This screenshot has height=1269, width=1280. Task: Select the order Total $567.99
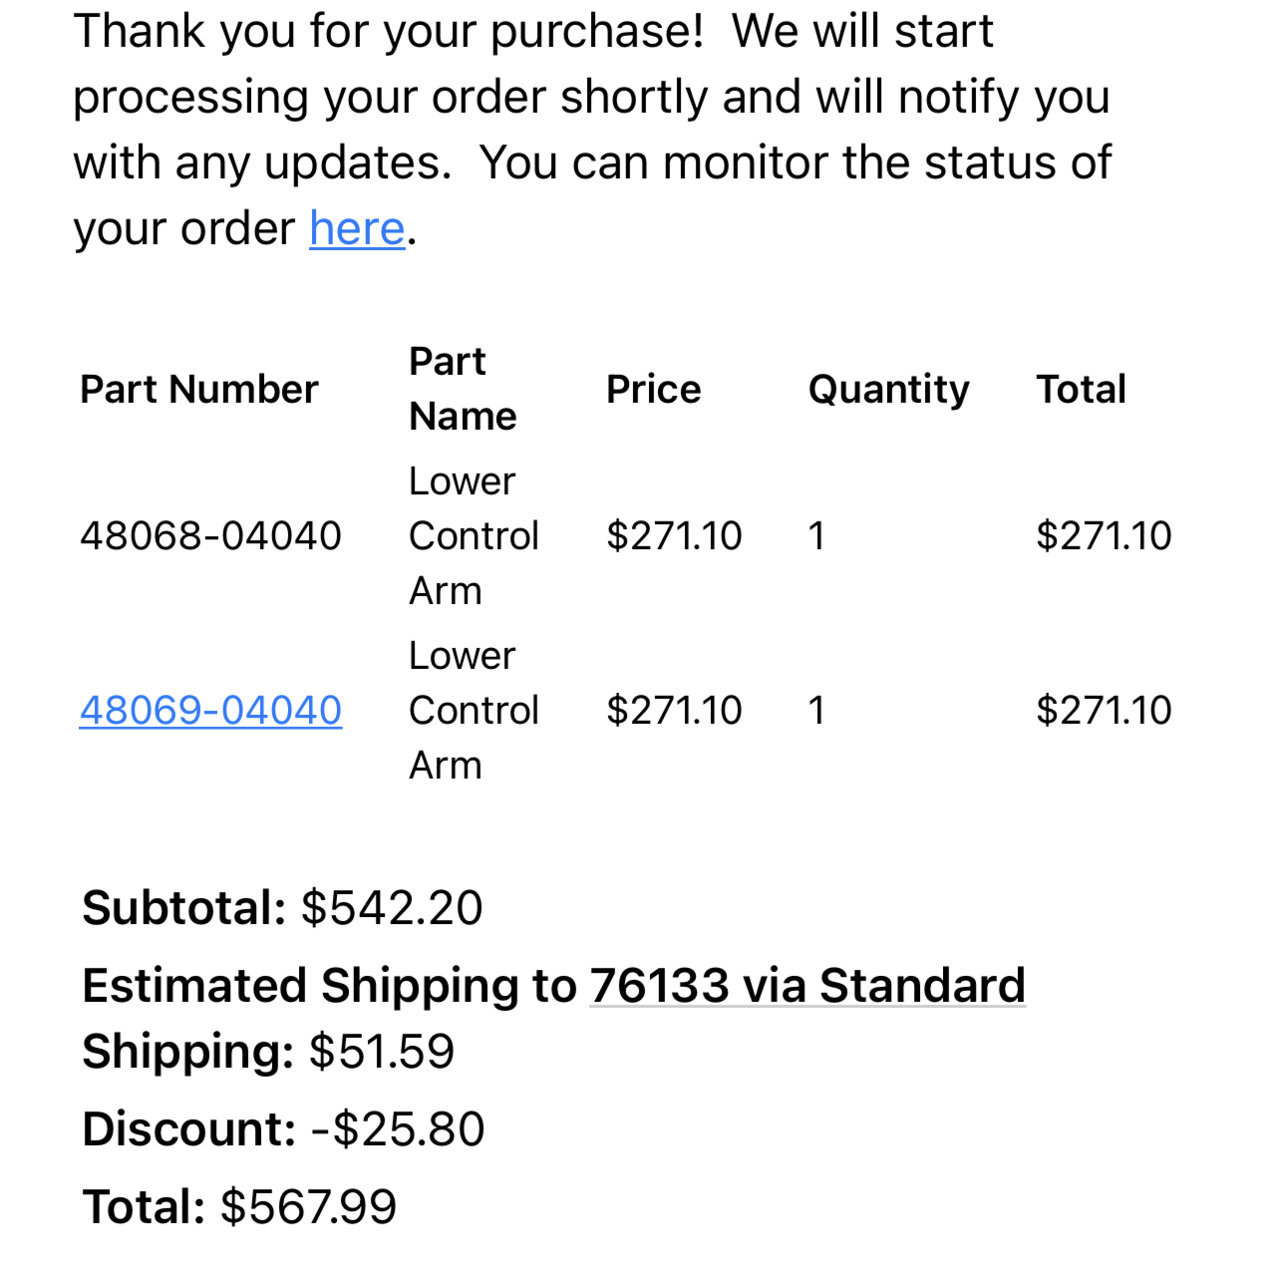point(309,1207)
